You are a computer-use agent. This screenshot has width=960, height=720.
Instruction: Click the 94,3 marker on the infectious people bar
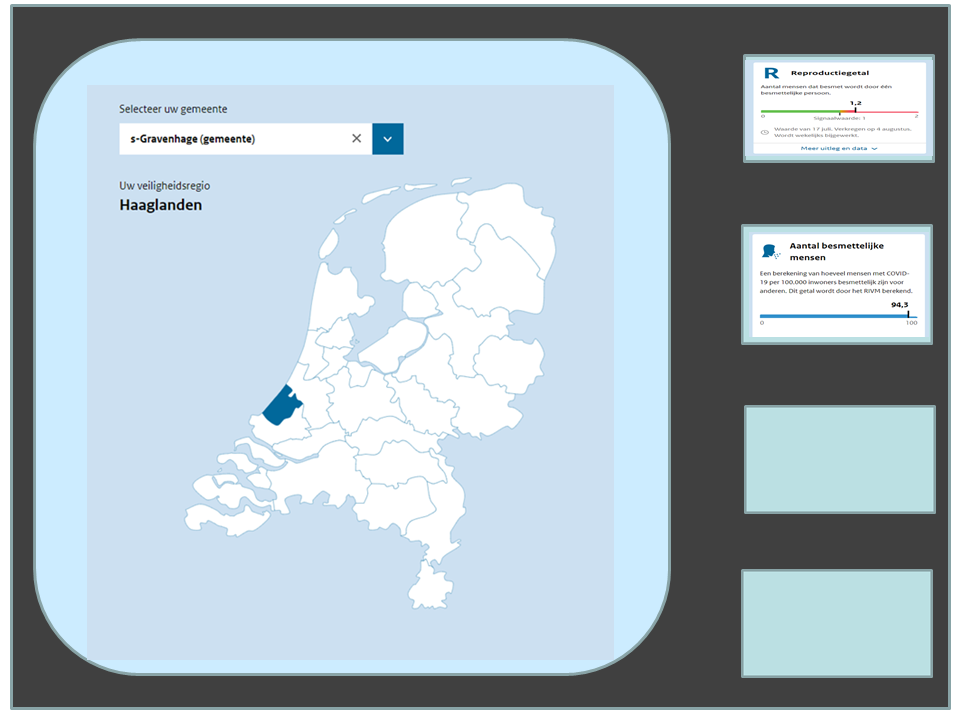click(x=907, y=314)
